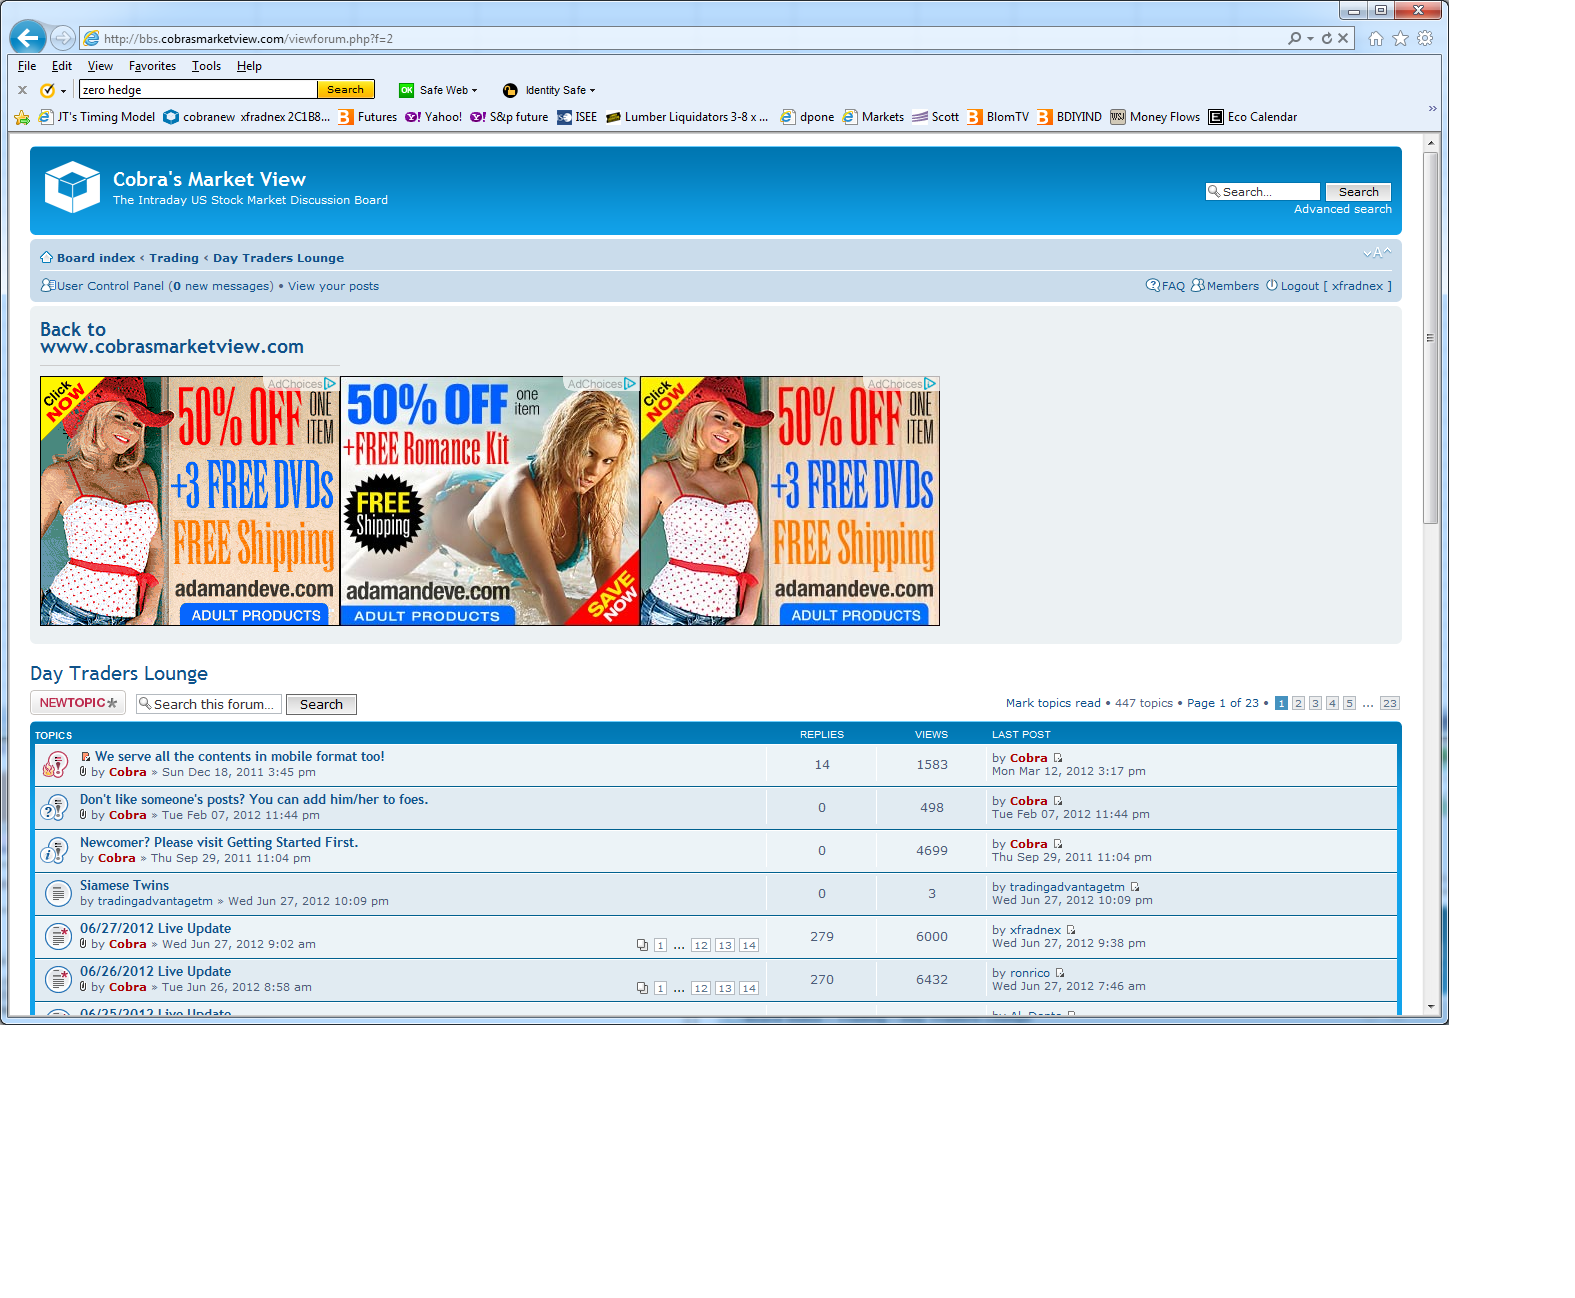Open the Edit menu
This screenshot has width=1575, height=1298.
pos(62,66)
